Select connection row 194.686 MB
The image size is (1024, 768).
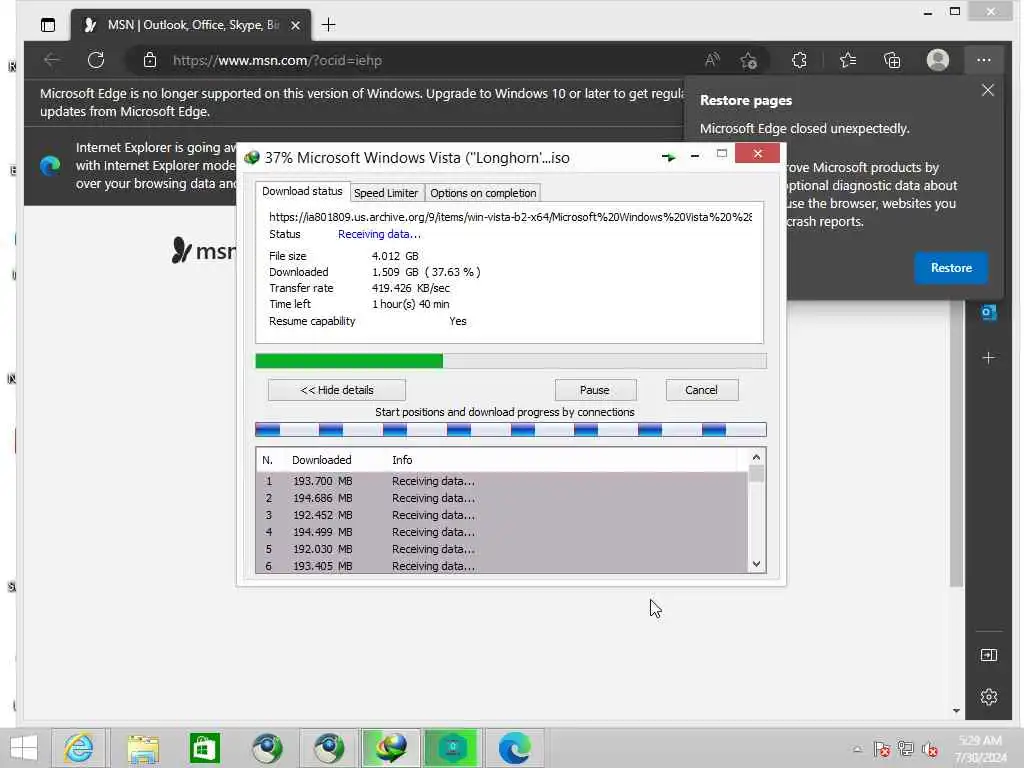(502, 498)
